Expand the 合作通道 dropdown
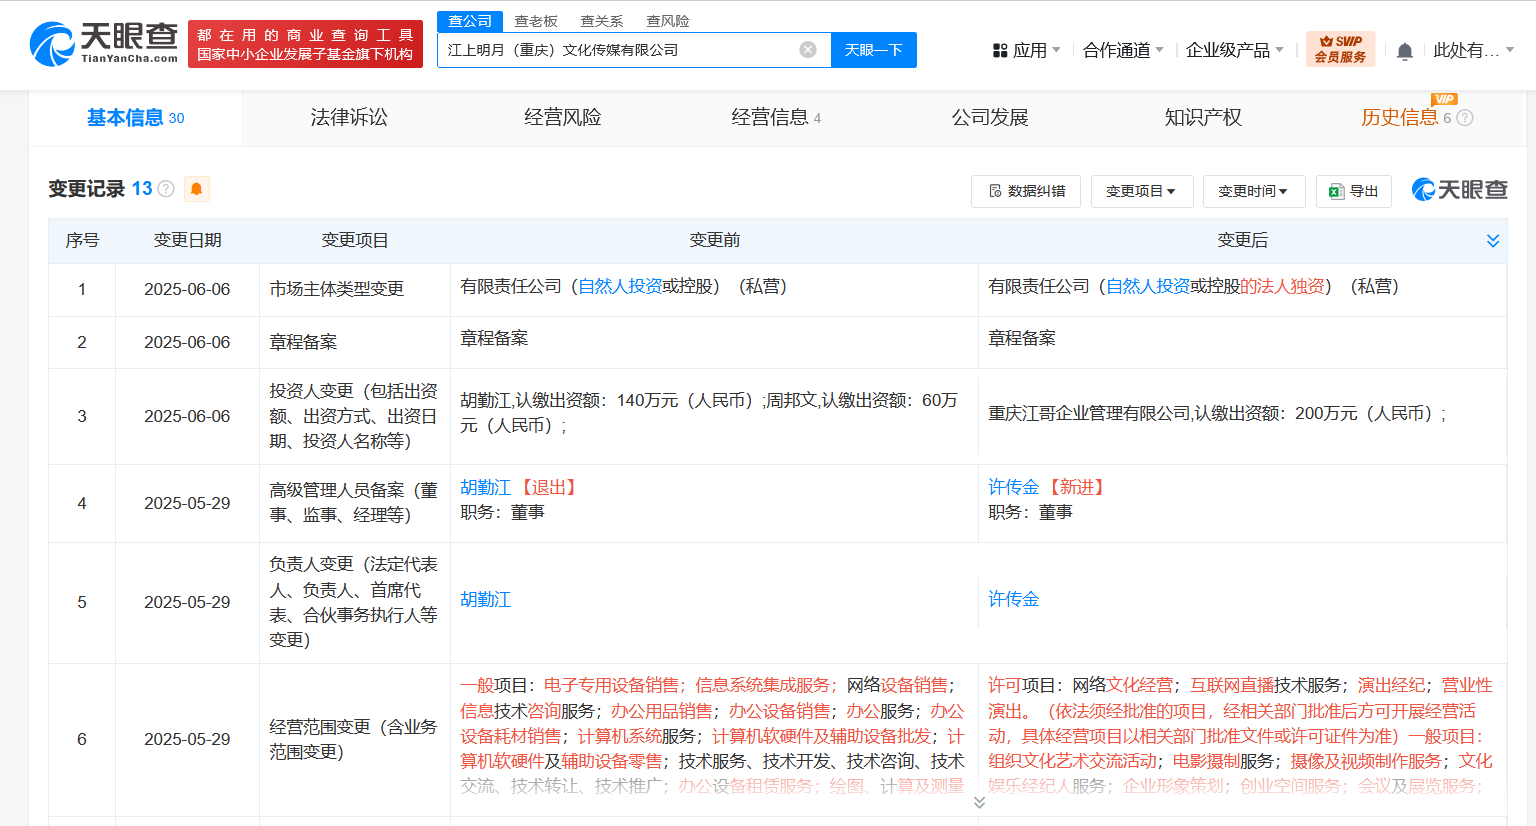Image resolution: width=1536 pixels, height=826 pixels. [x=1123, y=50]
